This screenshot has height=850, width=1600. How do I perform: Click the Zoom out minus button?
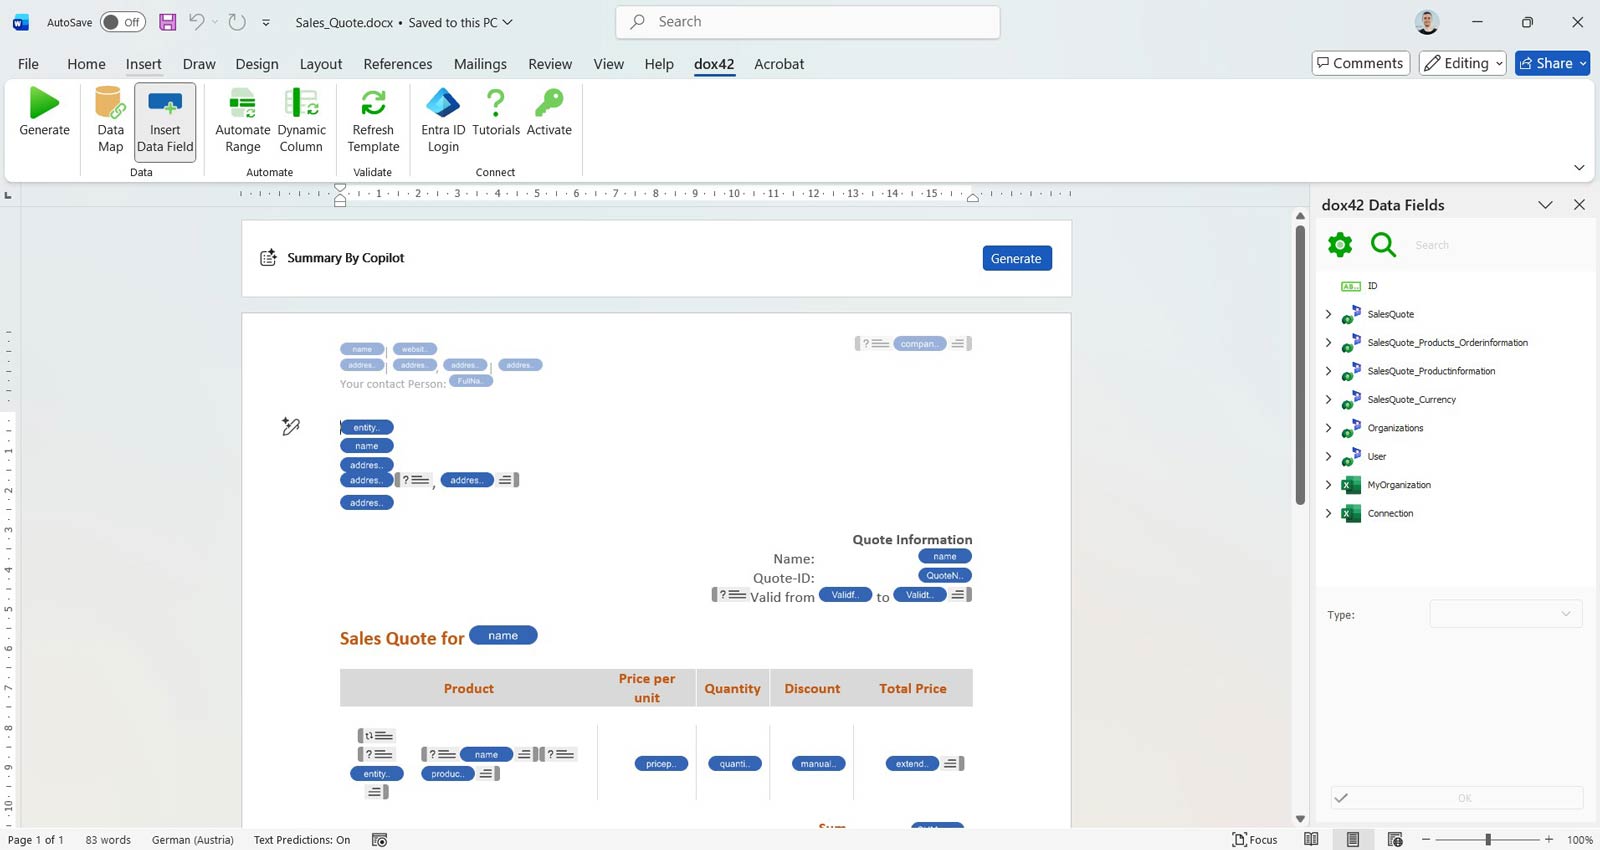pyautogui.click(x=1426, y=840)
